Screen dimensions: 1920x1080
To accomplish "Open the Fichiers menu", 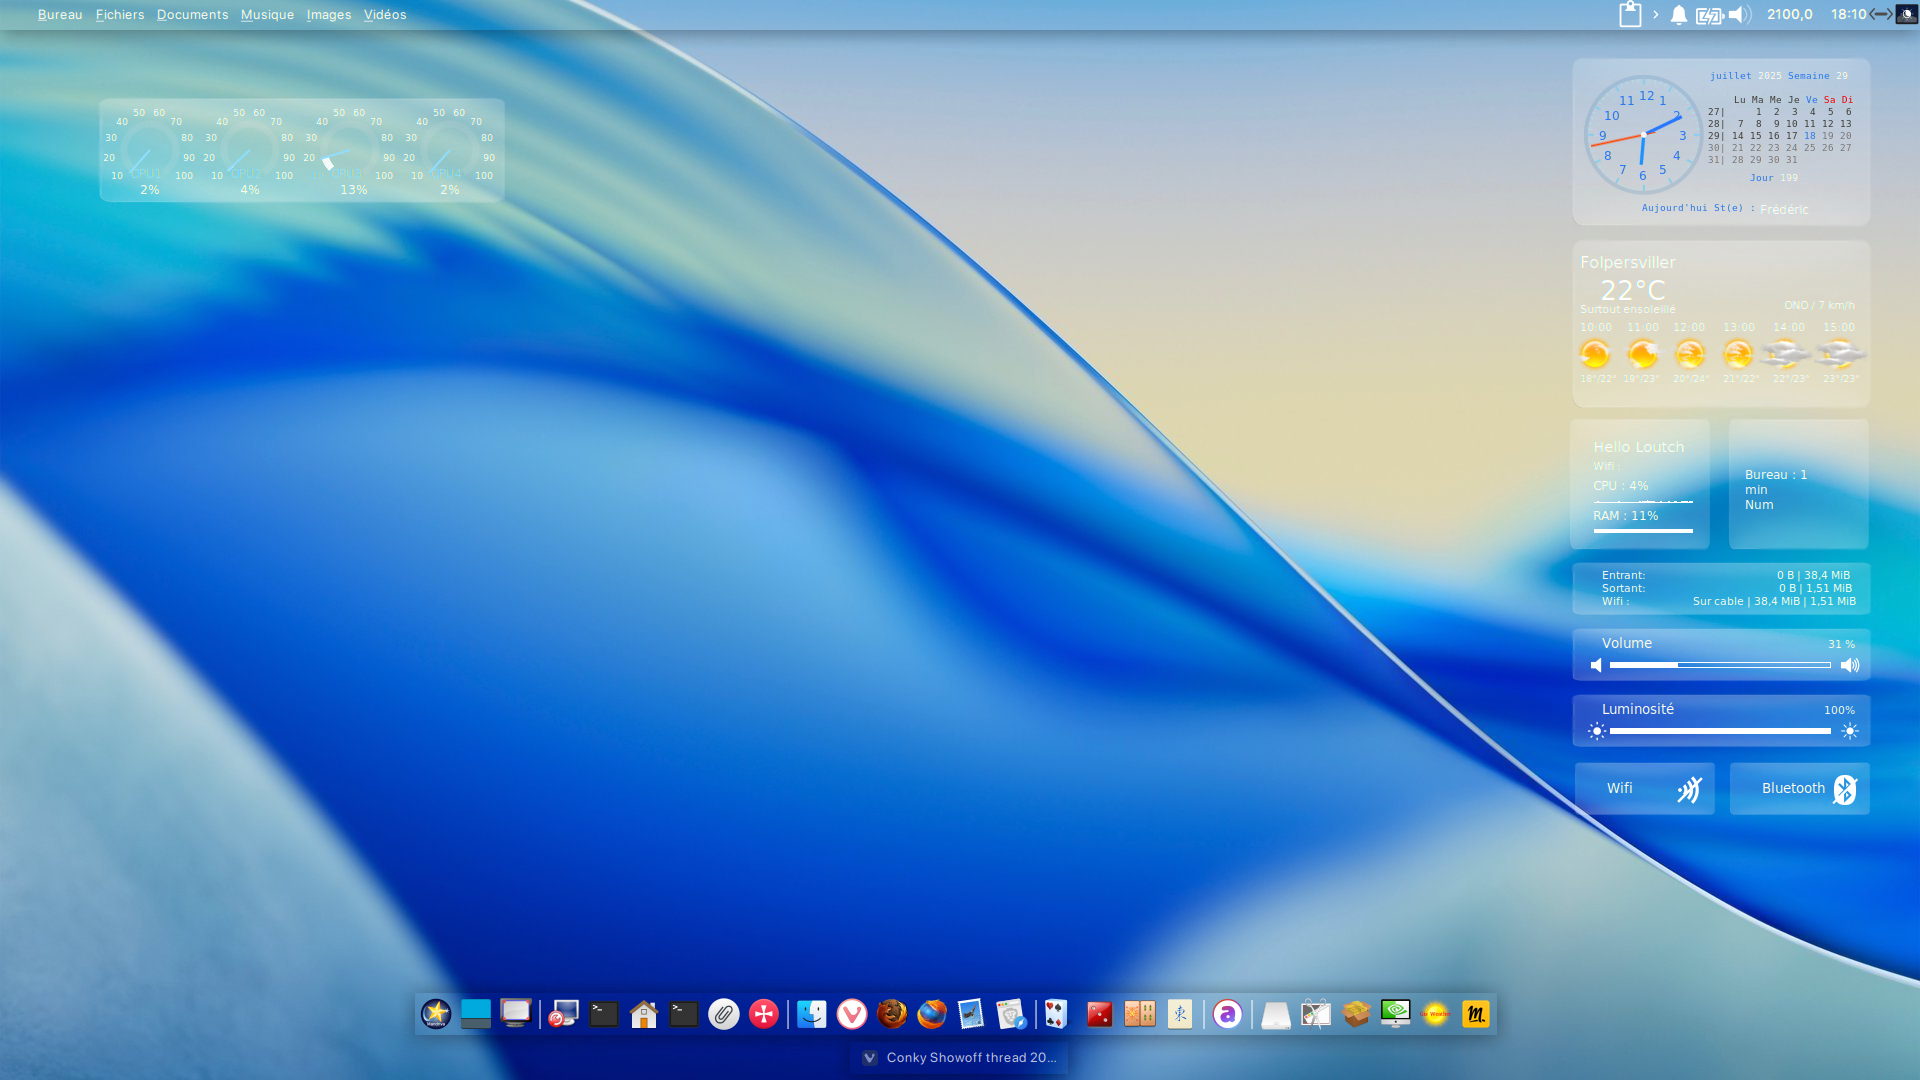I will pos(120,14).
